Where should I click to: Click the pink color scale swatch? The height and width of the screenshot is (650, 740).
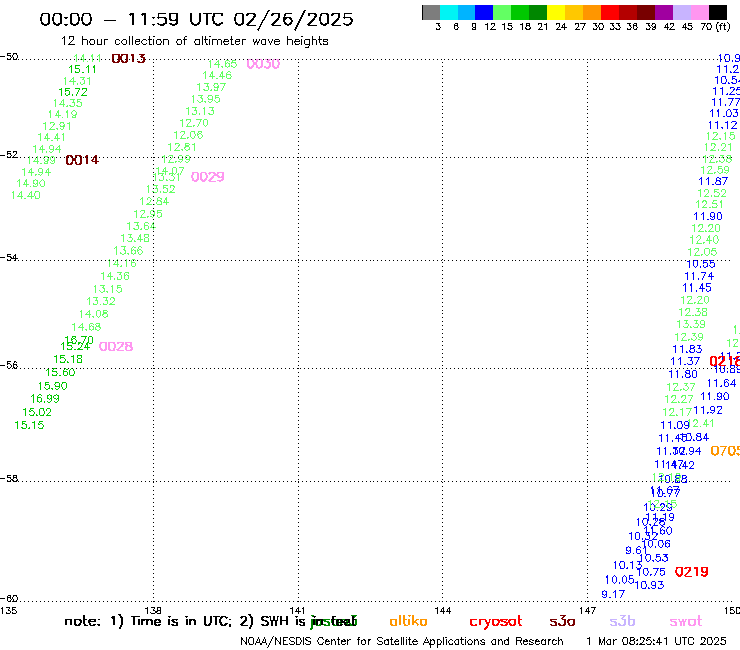[699, 12]
